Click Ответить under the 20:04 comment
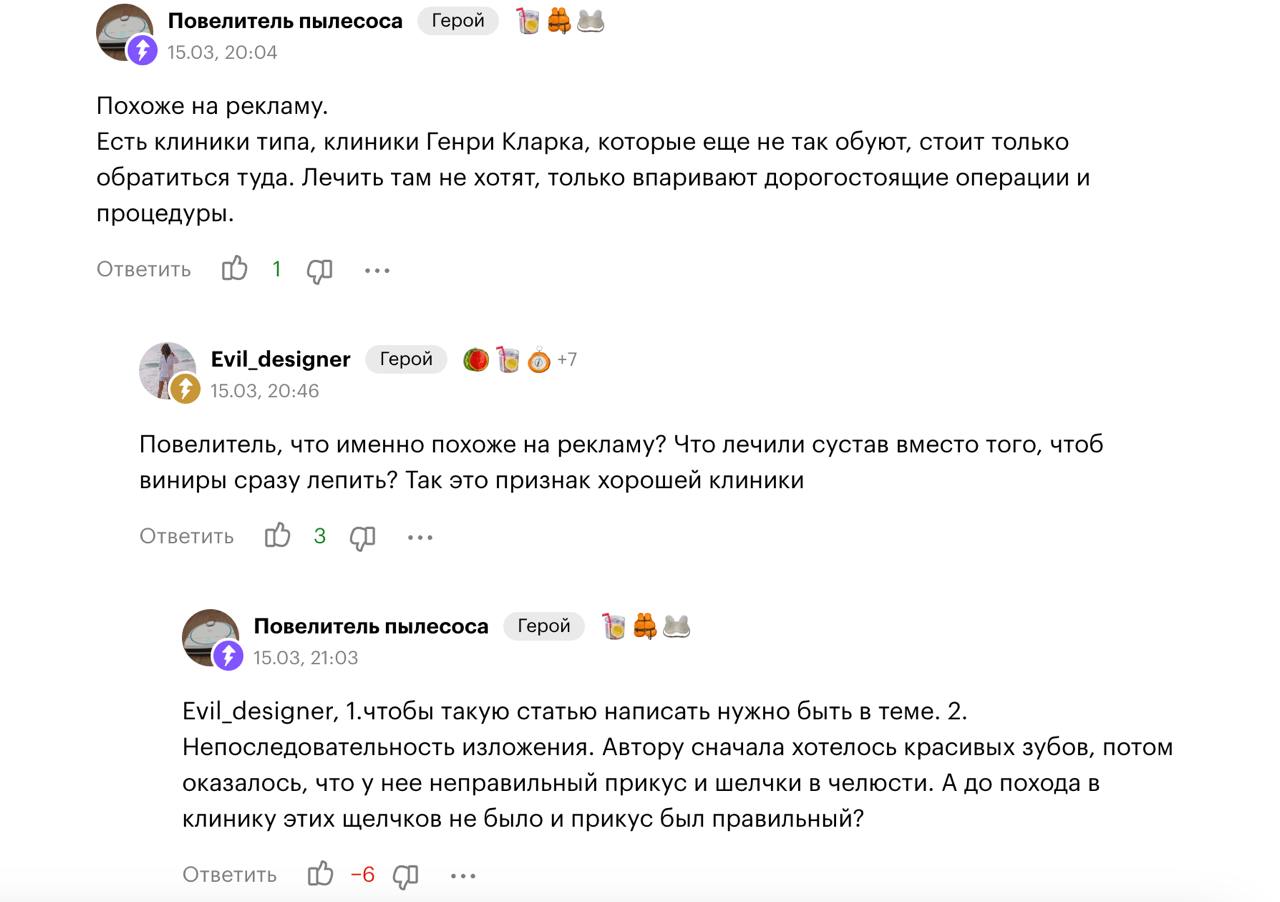This screenshot has height=902, width=1280. (143, 269)
